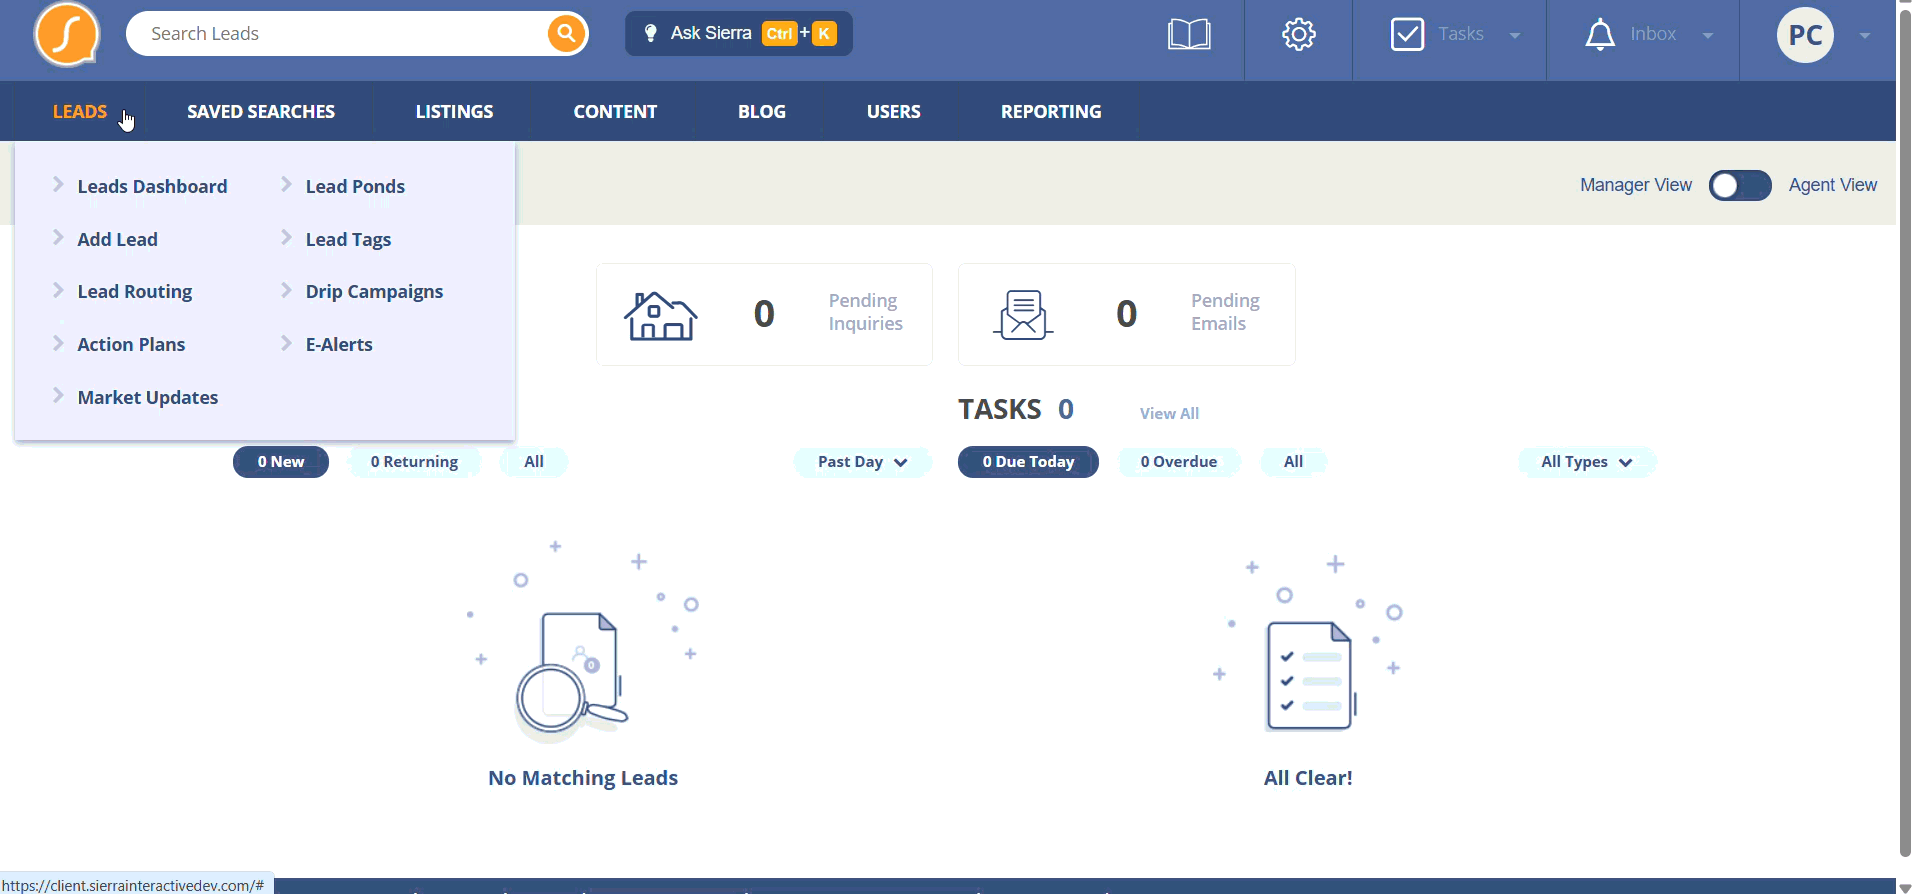Screen dimensions: 1912x894
Task: Toggle between Manager View and Agent View
Action: point(1740,185)
